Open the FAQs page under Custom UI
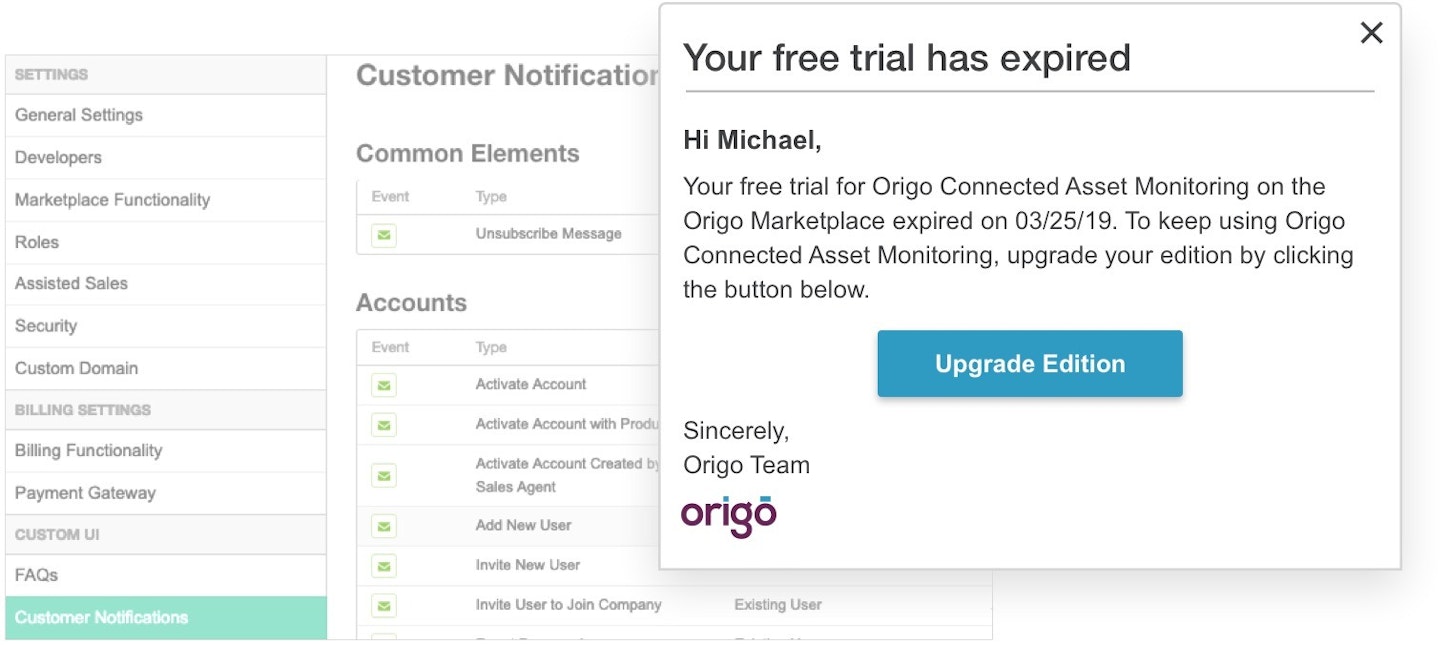Viewport: 1450px width, 645px height. tap(36, 576)
